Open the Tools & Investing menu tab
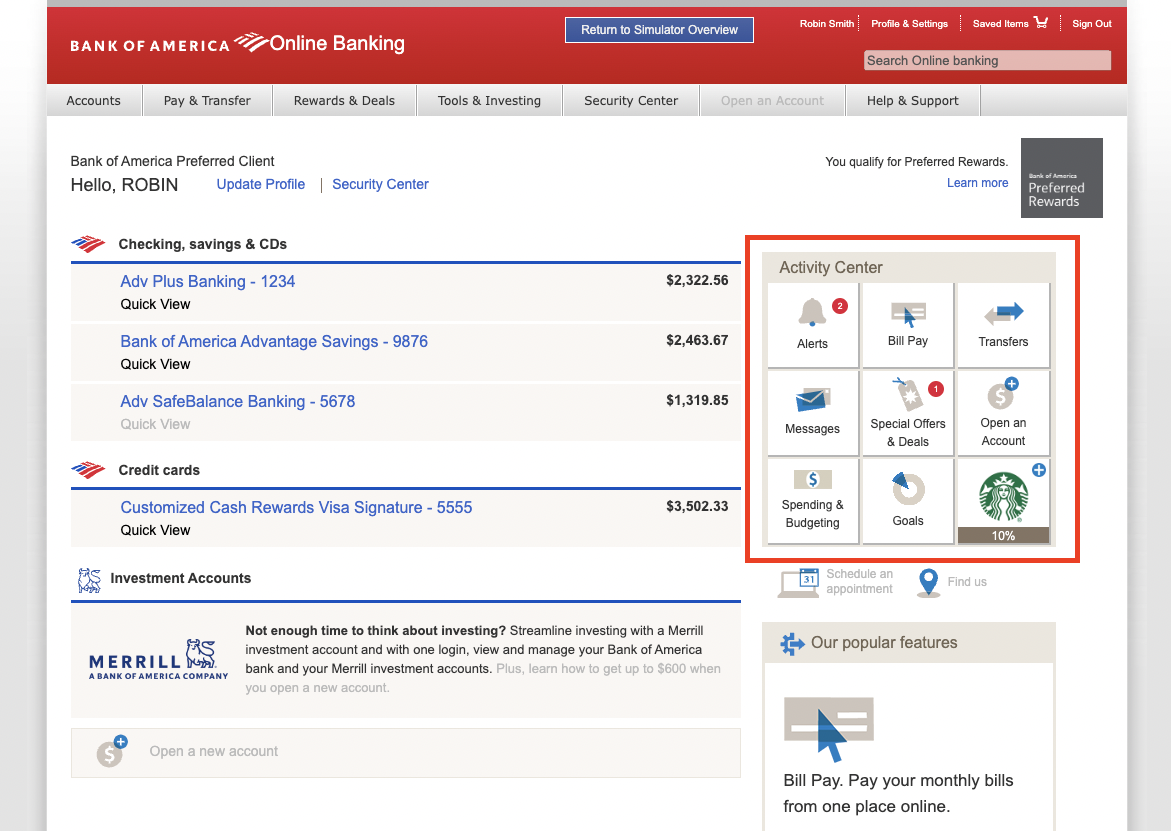 point(489,101)
